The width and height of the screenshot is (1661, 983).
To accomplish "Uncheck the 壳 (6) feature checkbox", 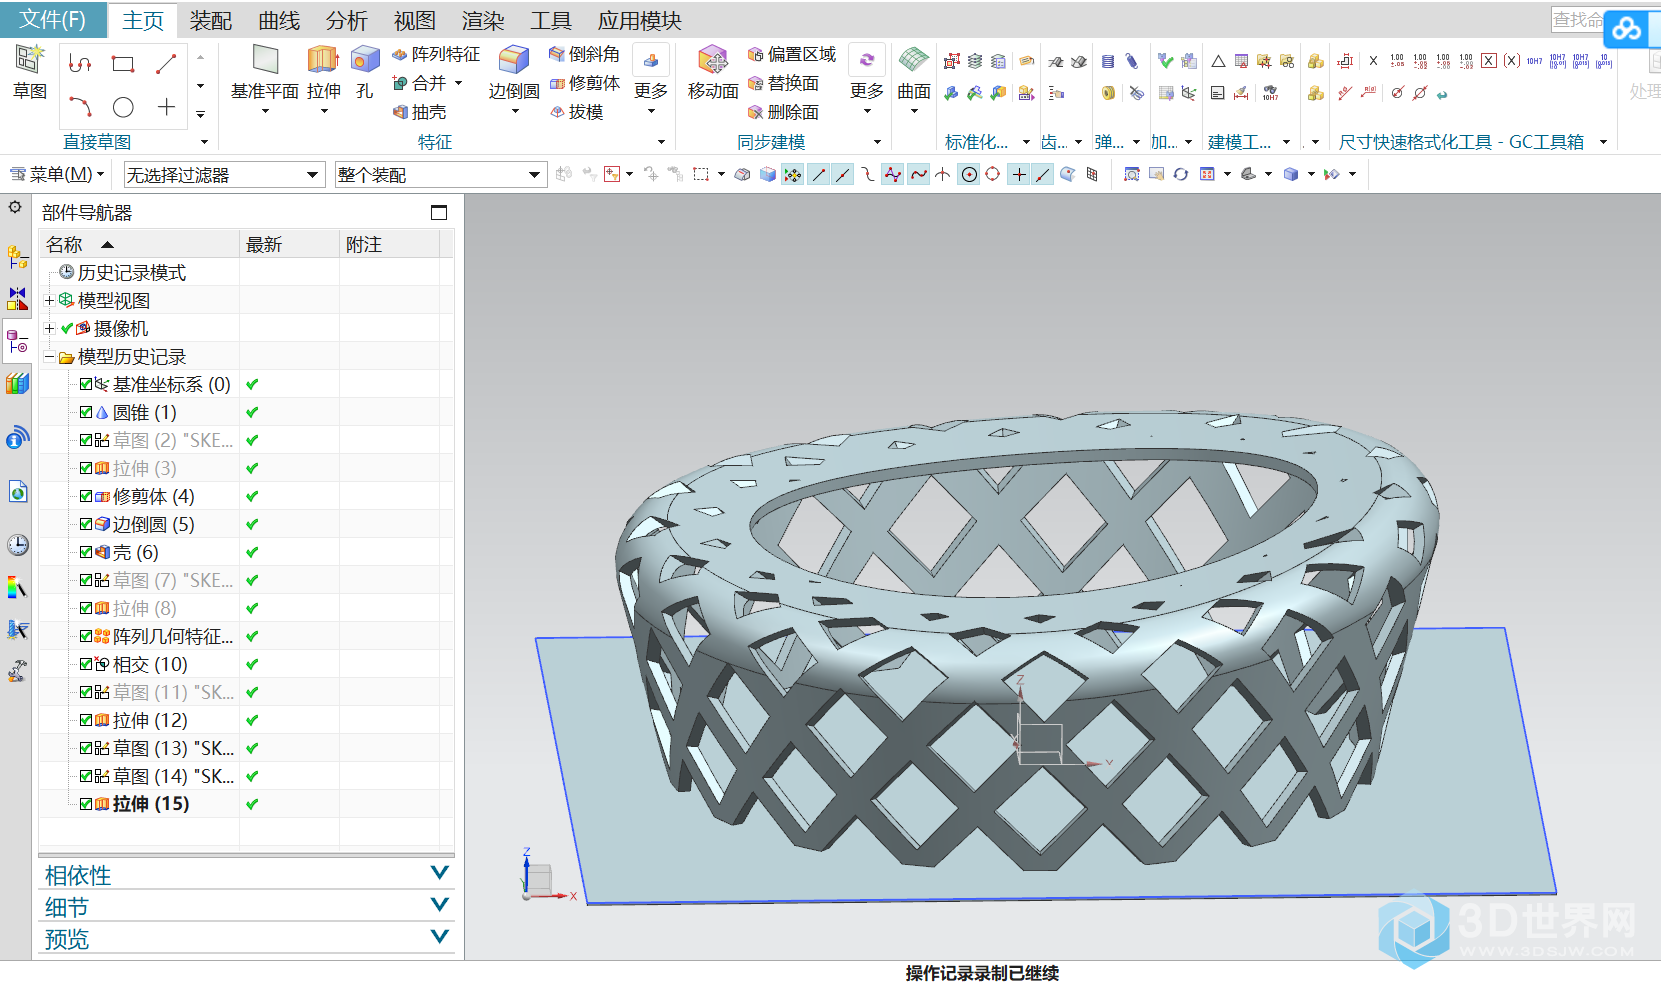I will (x=86, y=552).
